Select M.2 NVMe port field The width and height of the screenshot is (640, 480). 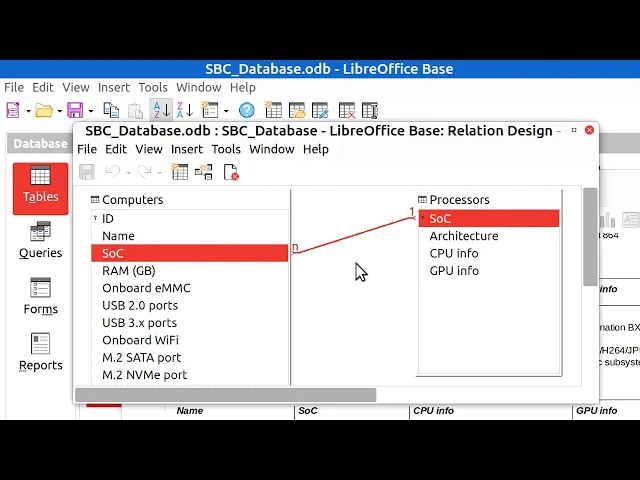point(190,375)
